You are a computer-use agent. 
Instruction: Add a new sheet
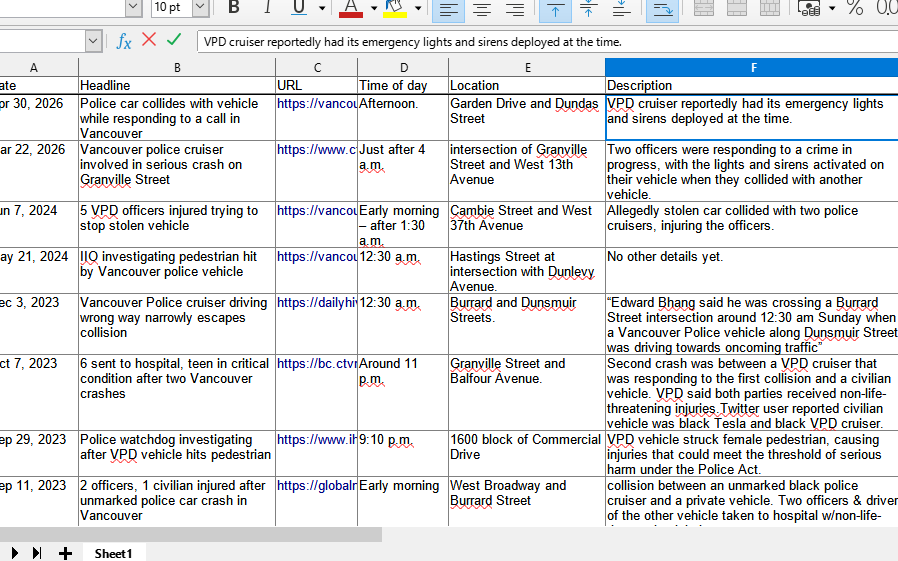pos(65,553)
